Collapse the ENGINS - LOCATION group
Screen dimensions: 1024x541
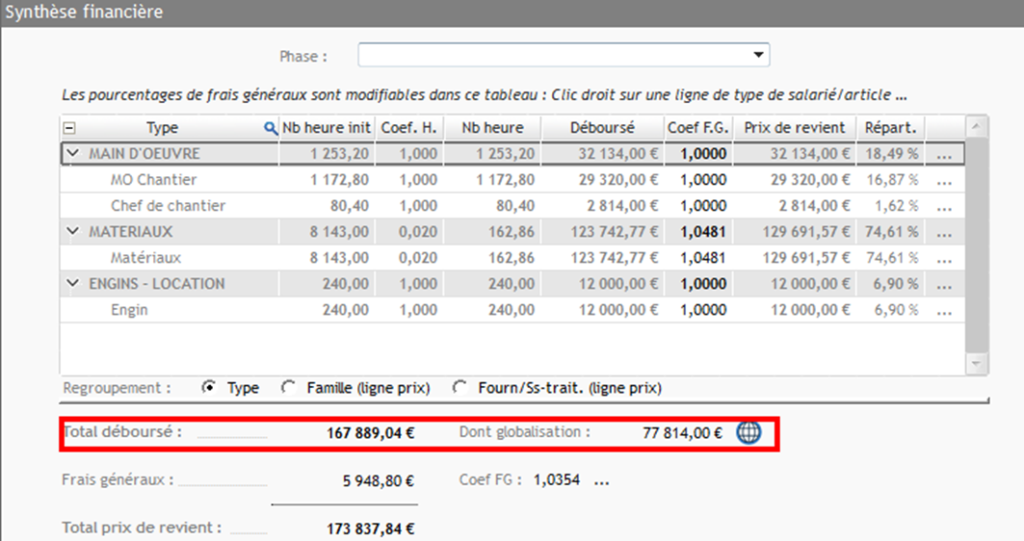point(73,284)
